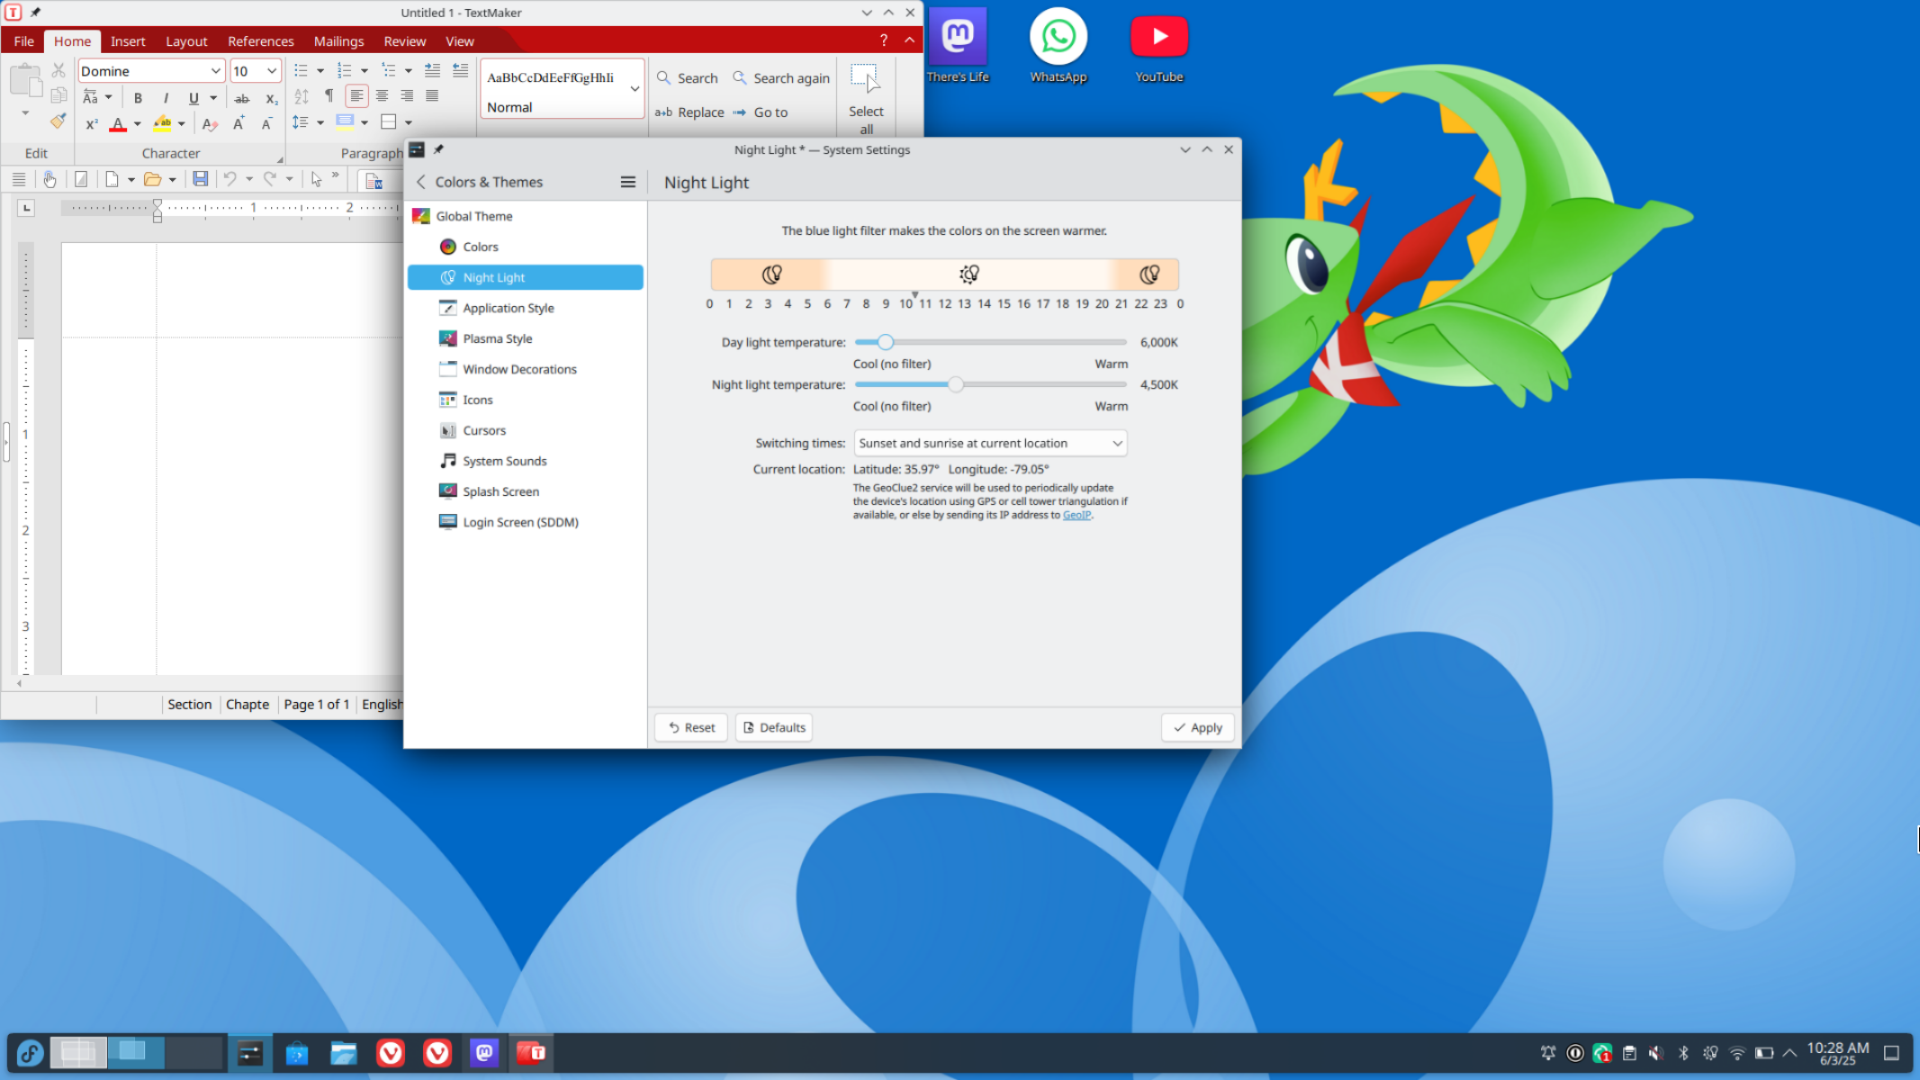Click the Clear formatting eraser icon

click(x=210, y=124)
